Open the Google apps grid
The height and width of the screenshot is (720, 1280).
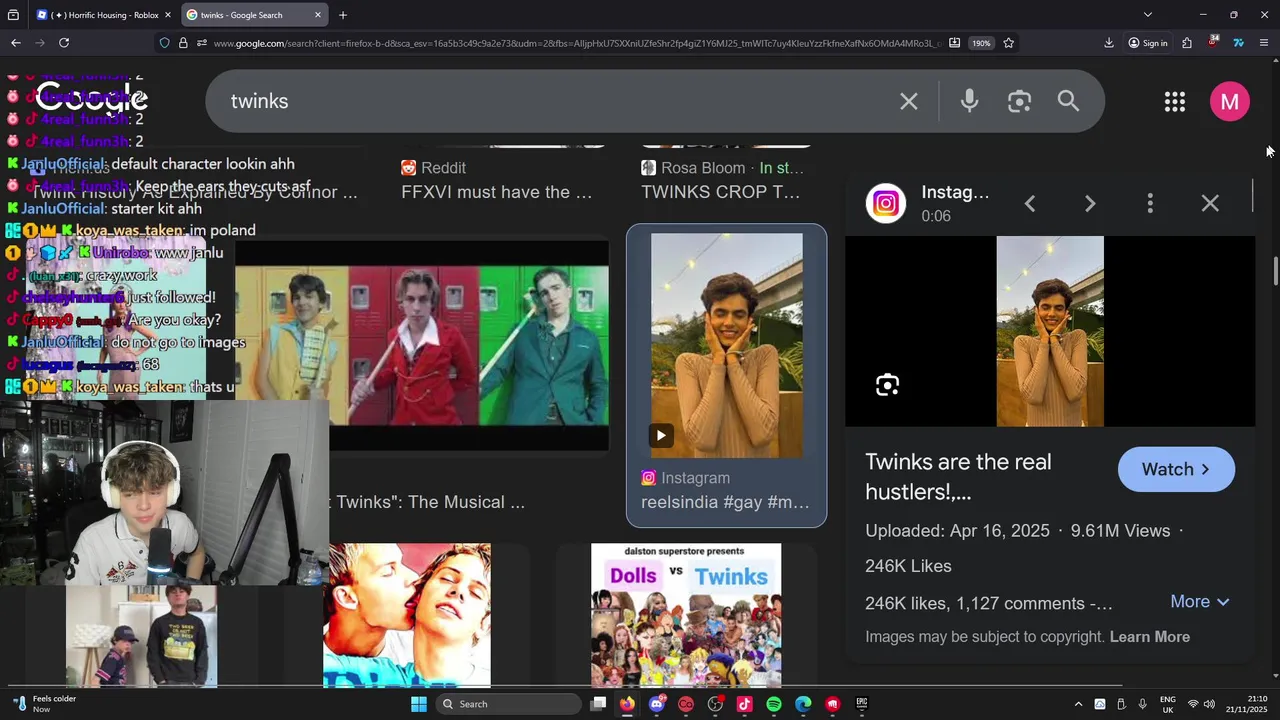click(x=1175, y=101)
